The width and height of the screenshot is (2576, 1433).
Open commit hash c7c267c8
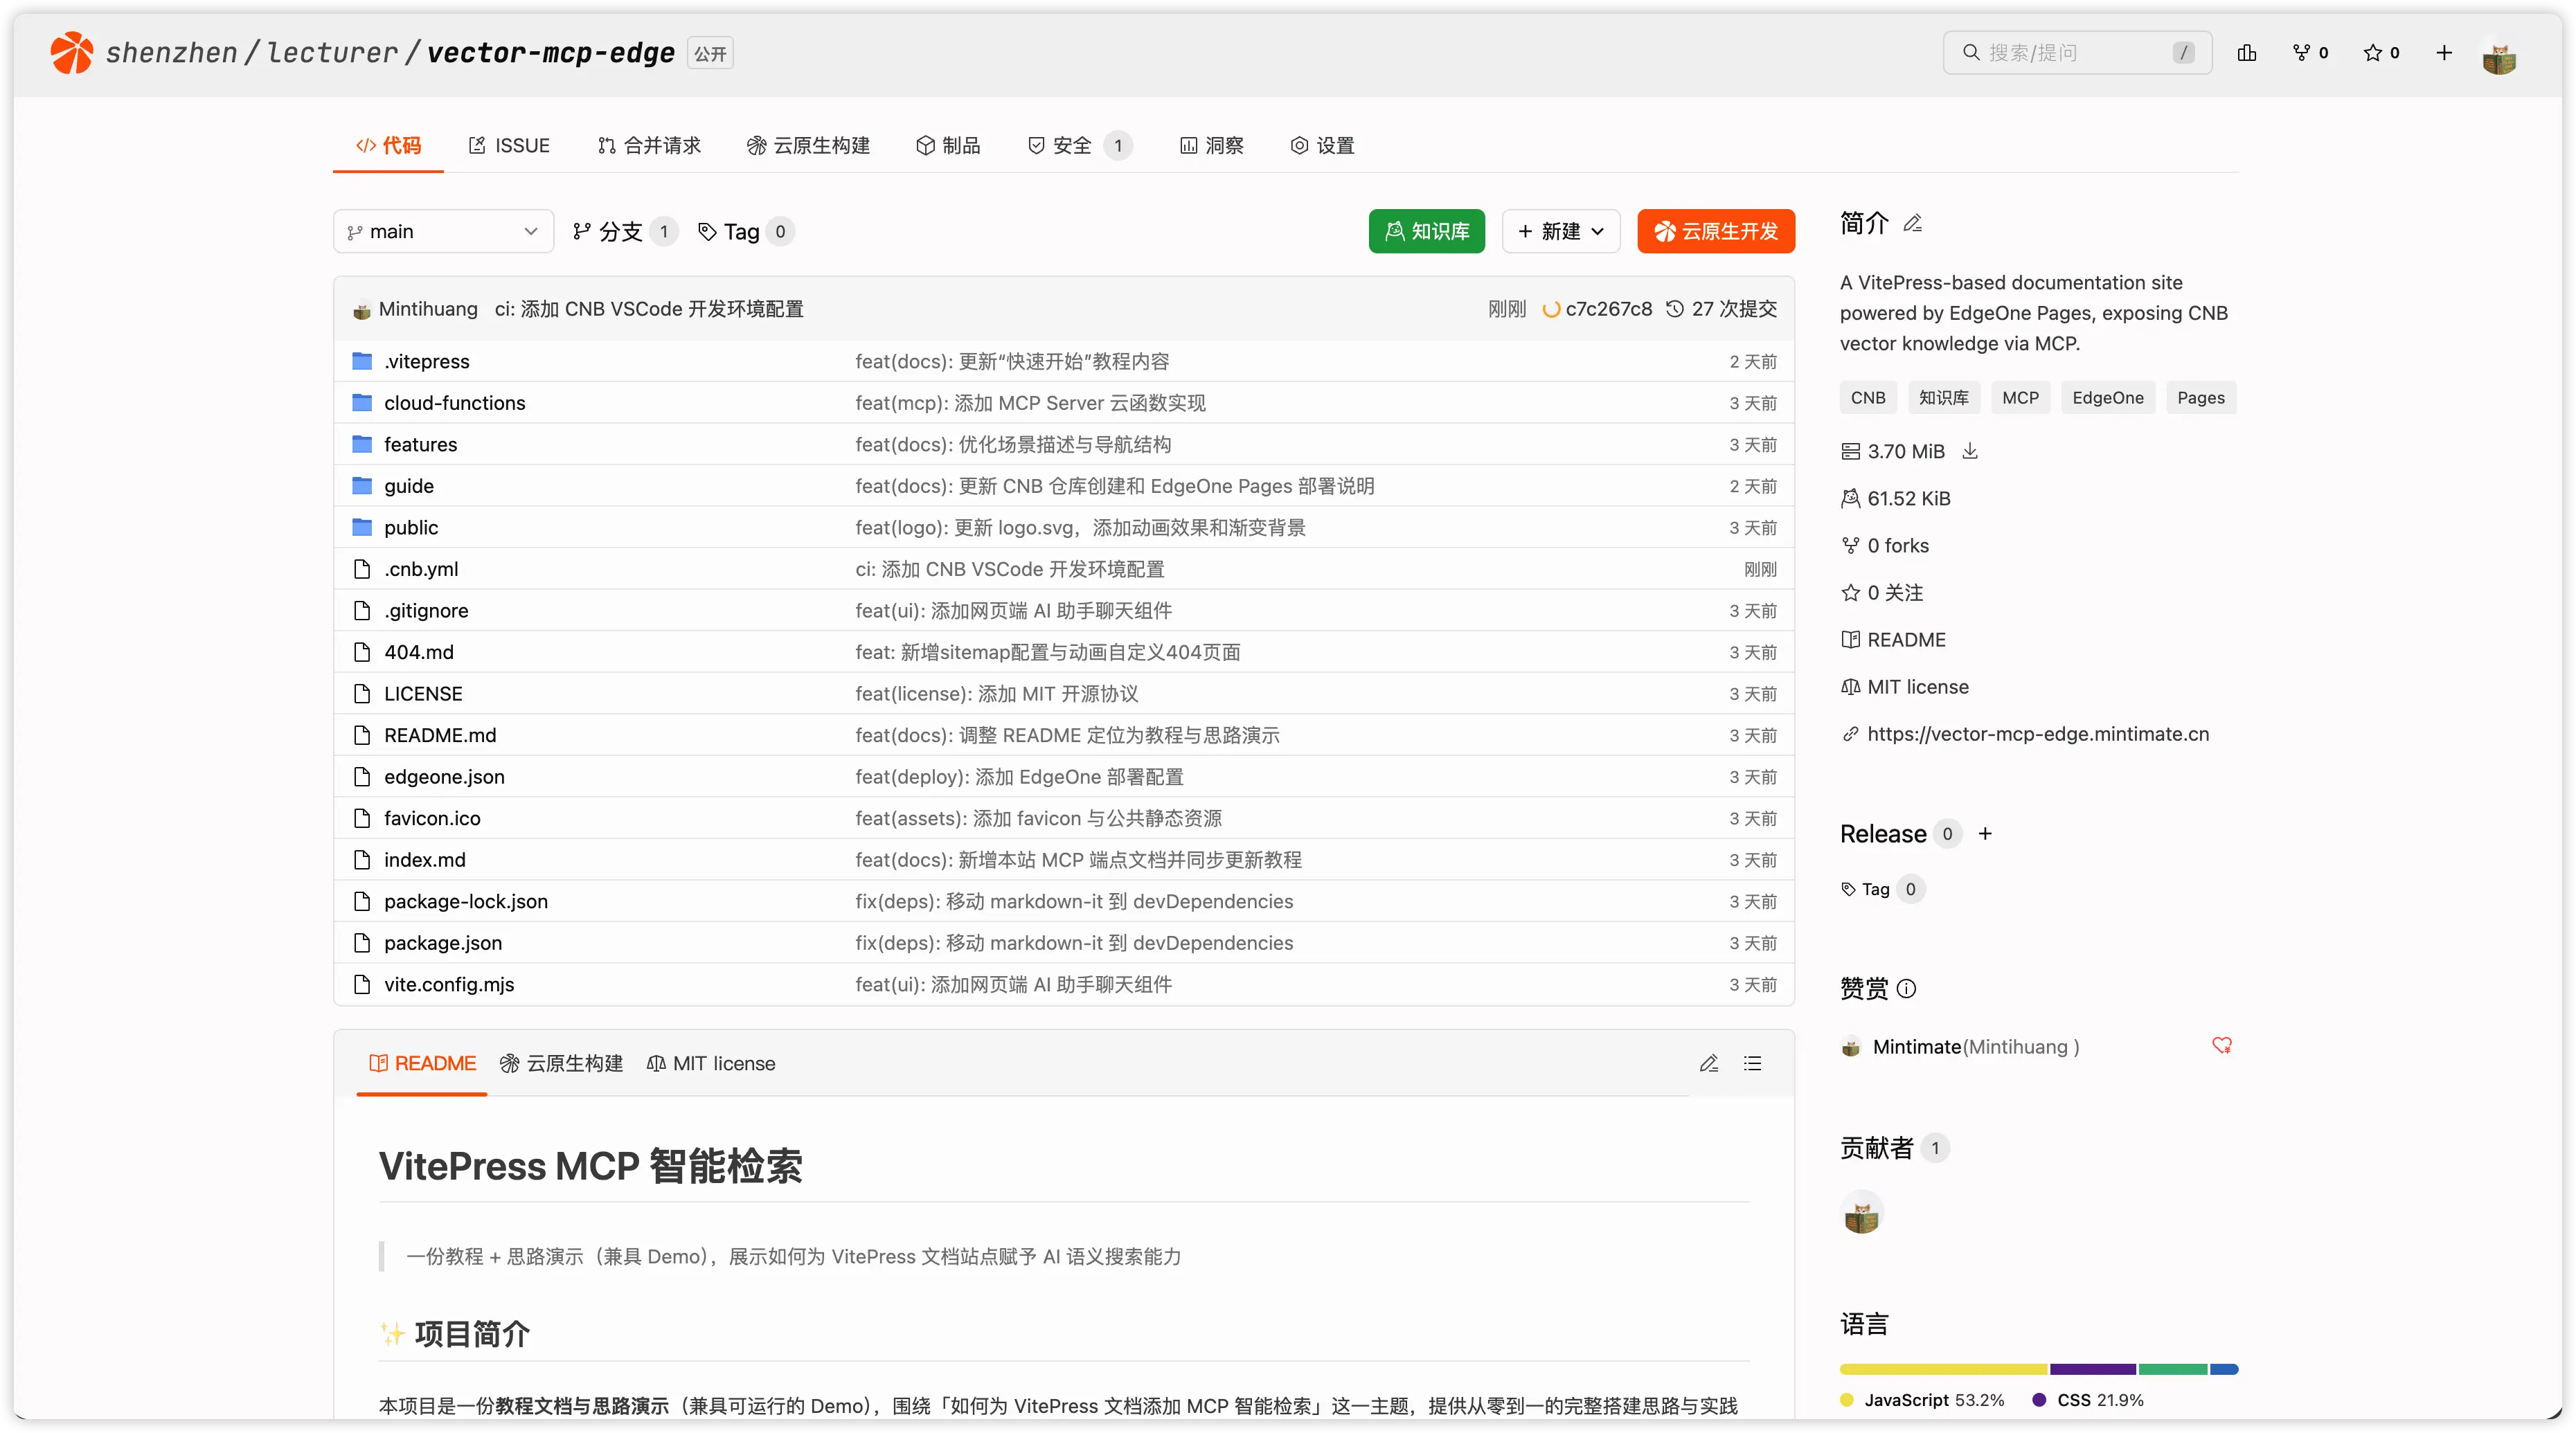click(x=1608, y=309)
